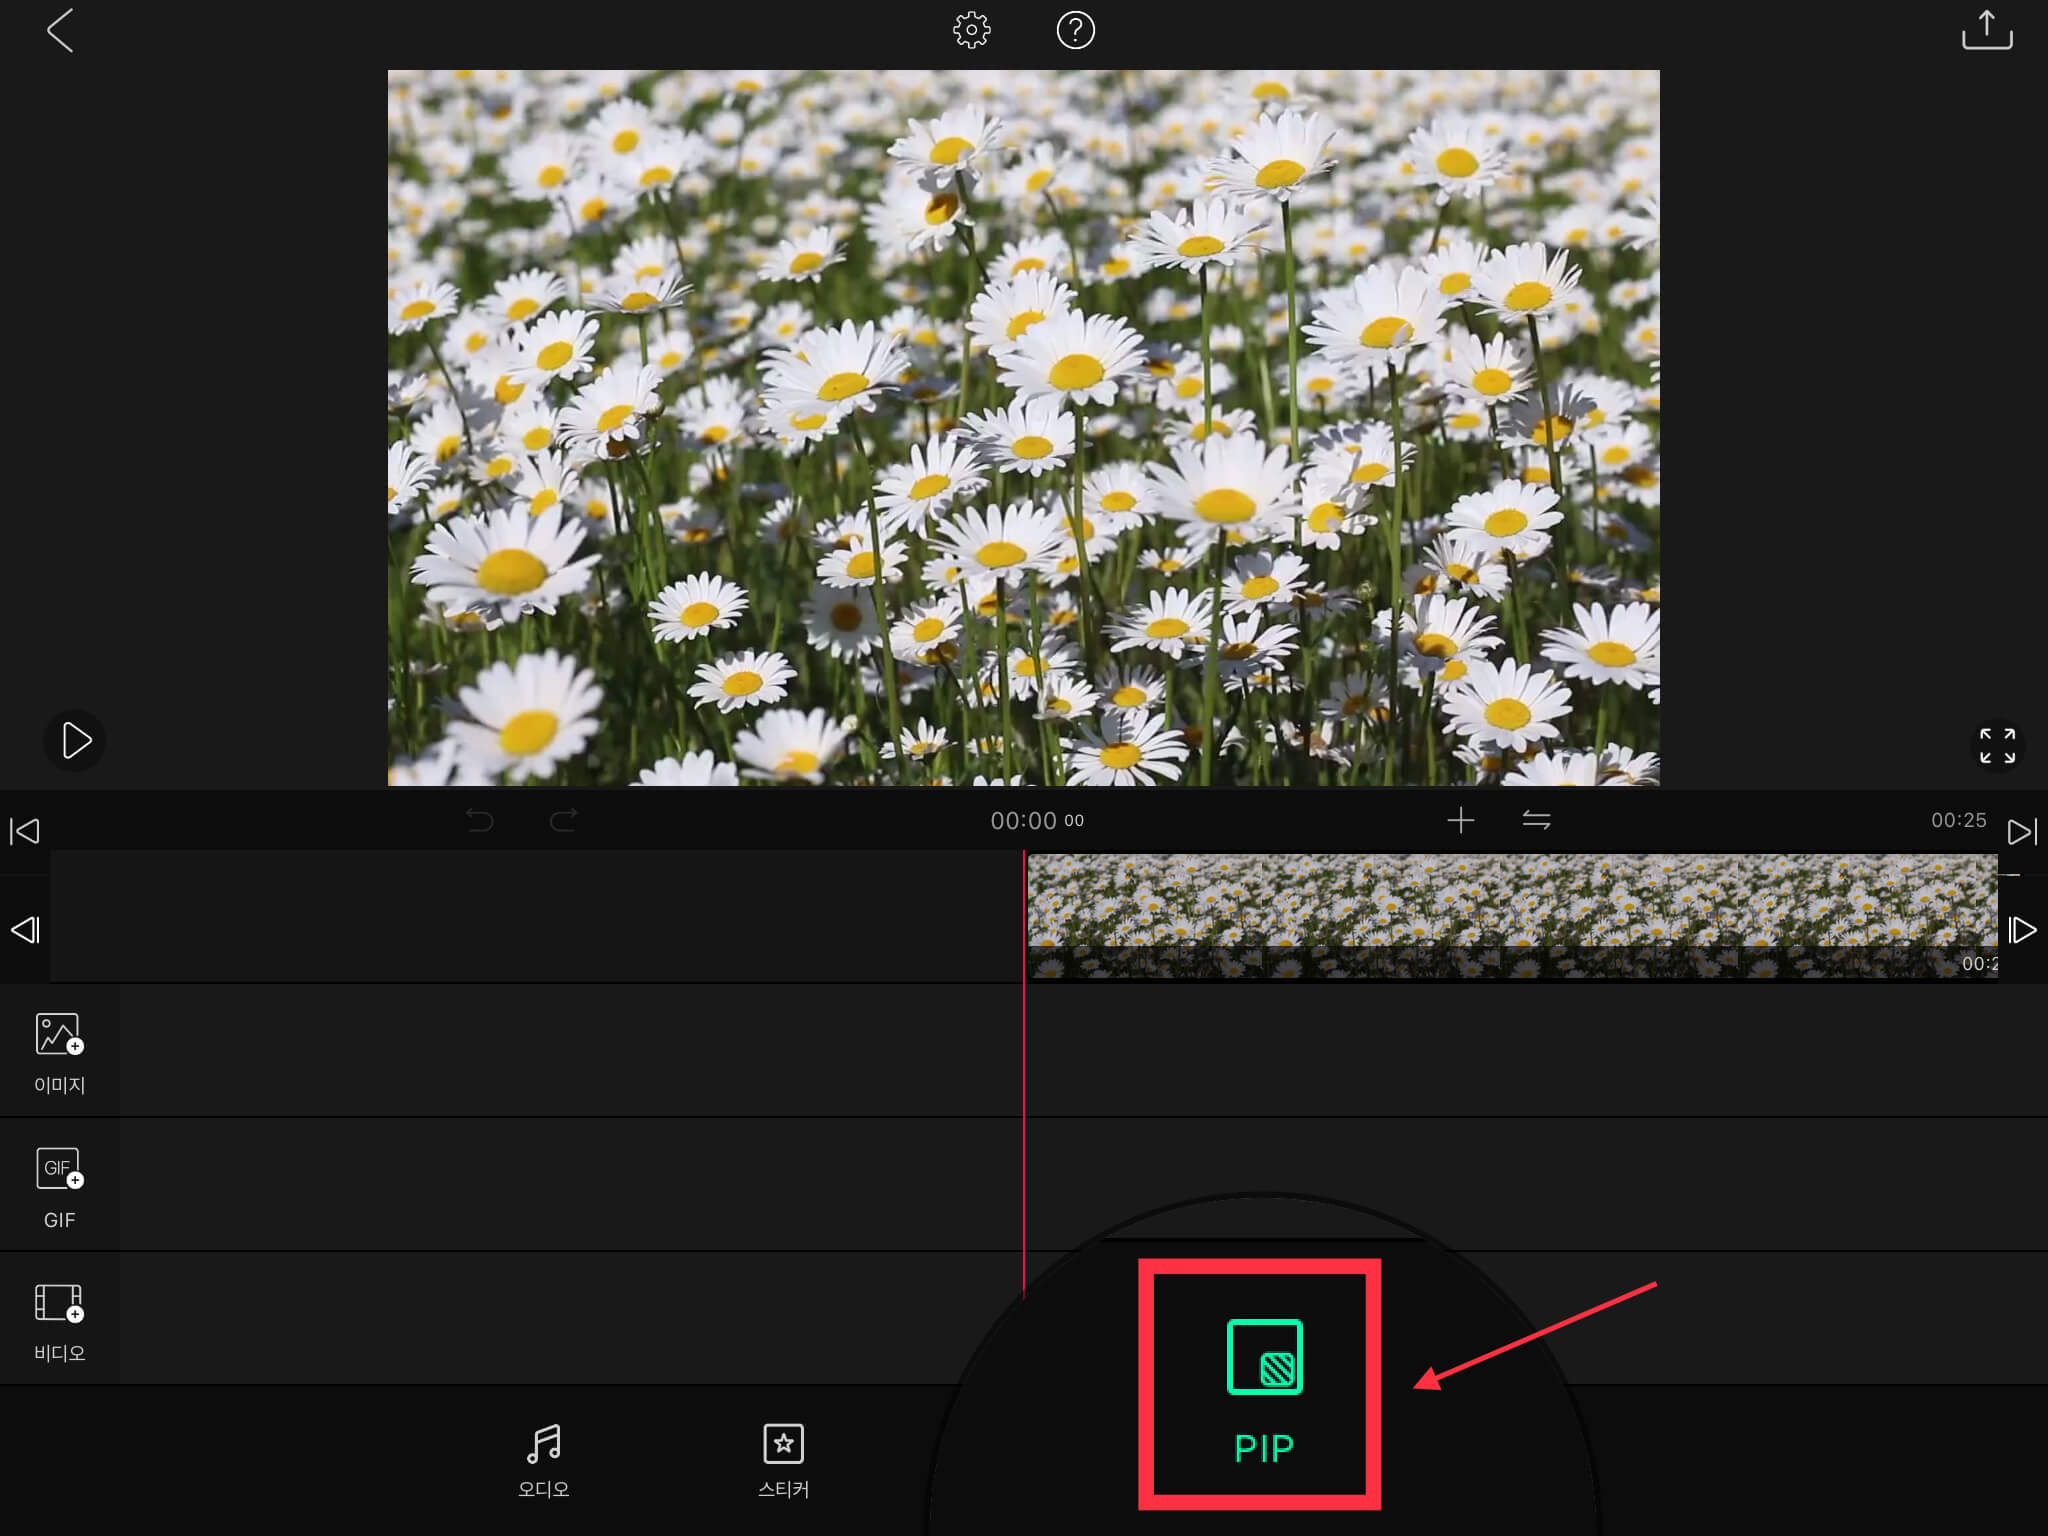The image size is (2048, 1536).
Task: Click the redo arrow
Action: (x=564, y=821)
